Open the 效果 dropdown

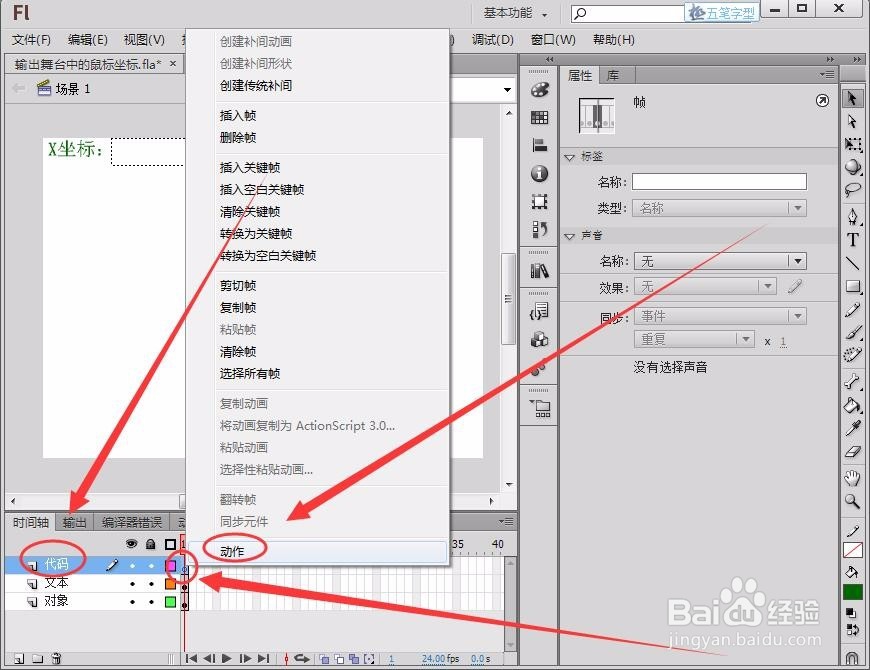pyautogui.click(x=704, y=286)
